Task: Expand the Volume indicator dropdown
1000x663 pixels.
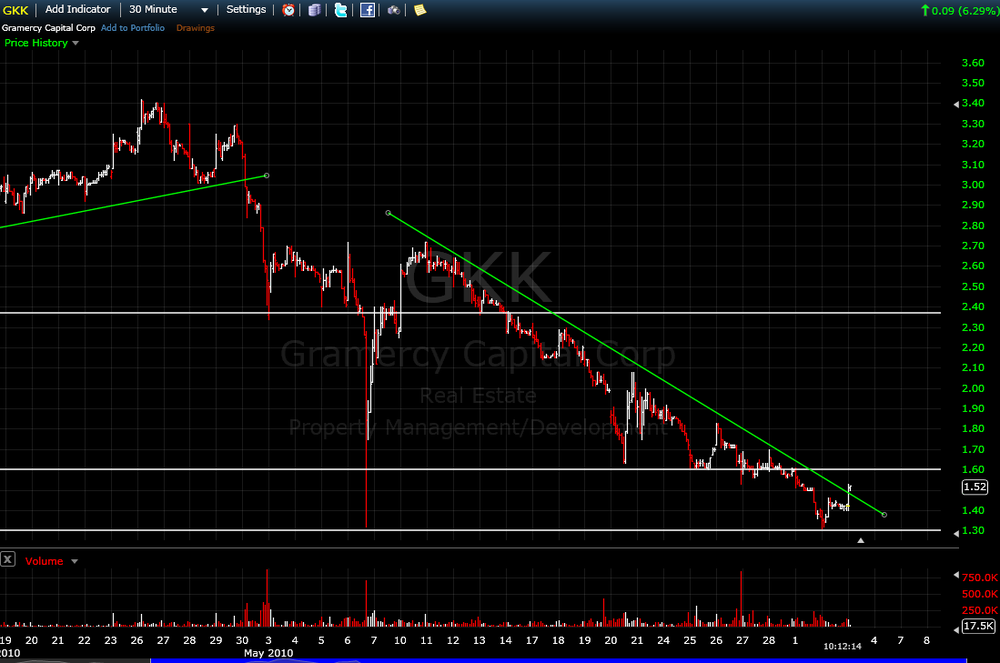Action: 75,562
